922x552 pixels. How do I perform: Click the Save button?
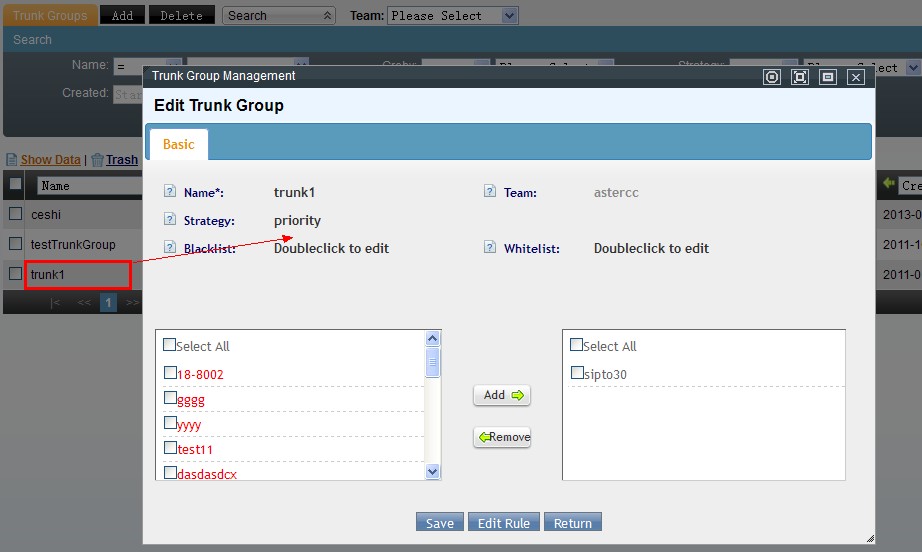pyautogui.click(x=440, y=522)
